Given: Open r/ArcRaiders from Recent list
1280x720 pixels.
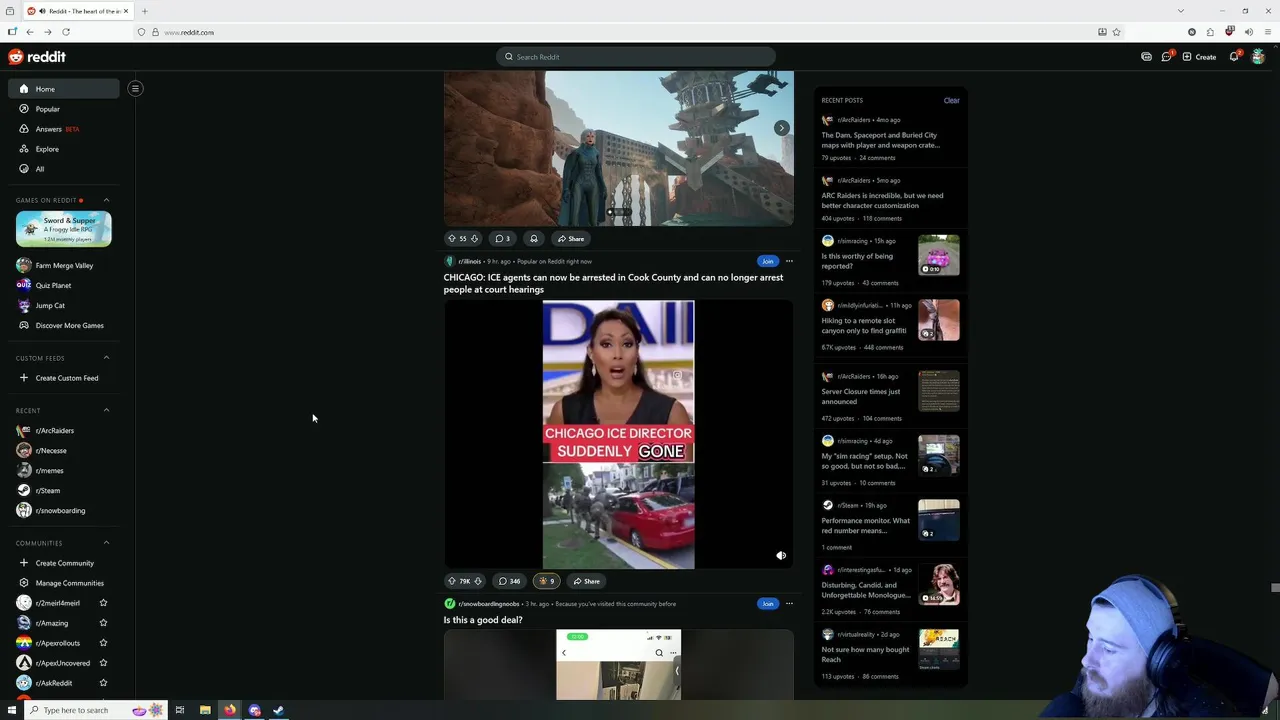Looking at the screenshot, I should point(64,430).
